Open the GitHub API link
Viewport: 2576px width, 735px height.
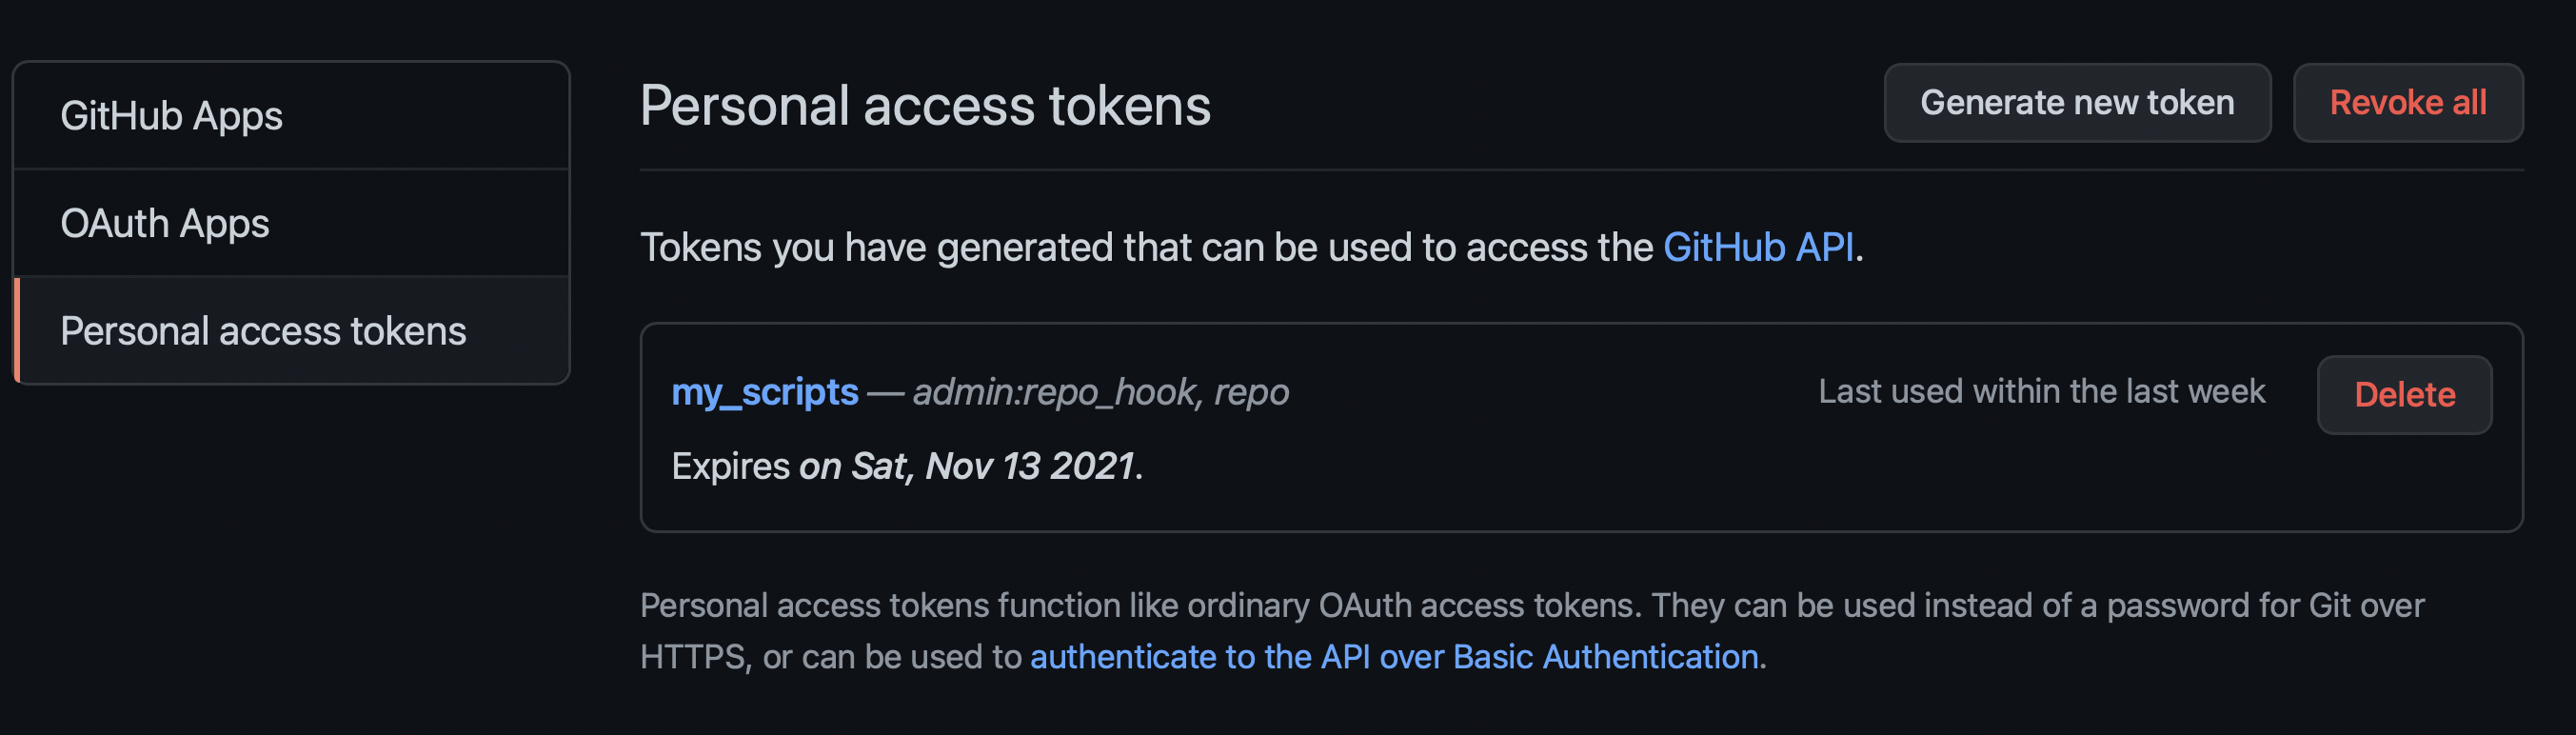[x=1757, y=247]
